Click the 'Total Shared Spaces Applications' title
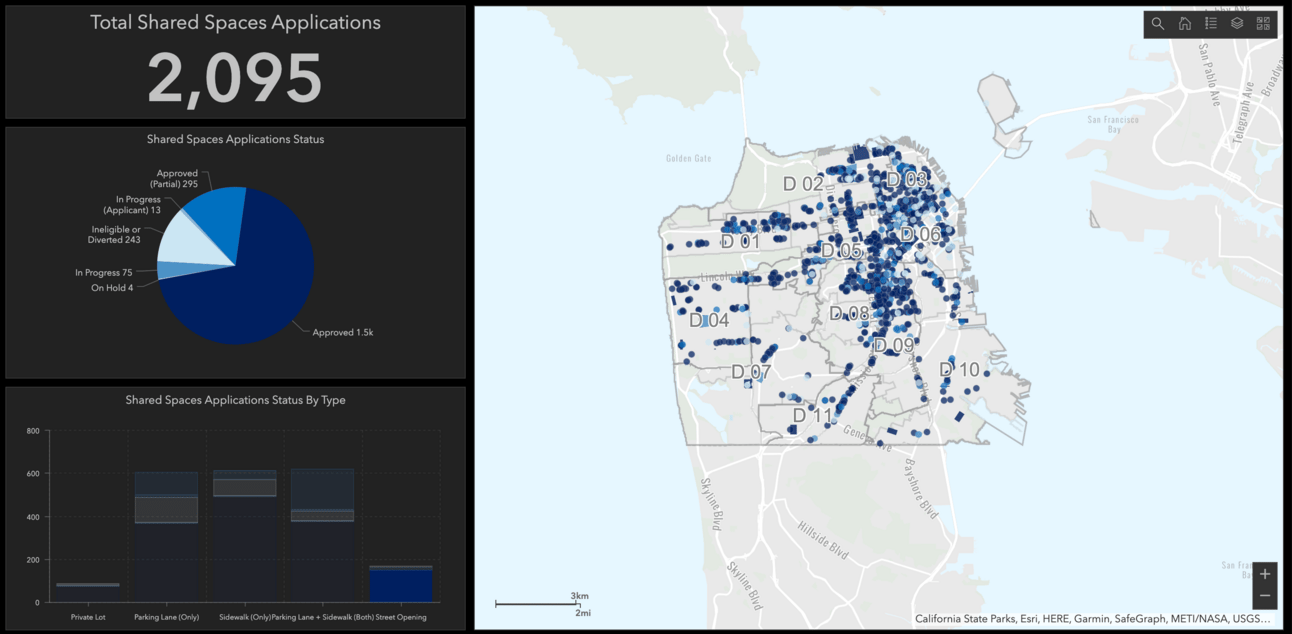This screenshot has width=1292, height=634. 235,22
